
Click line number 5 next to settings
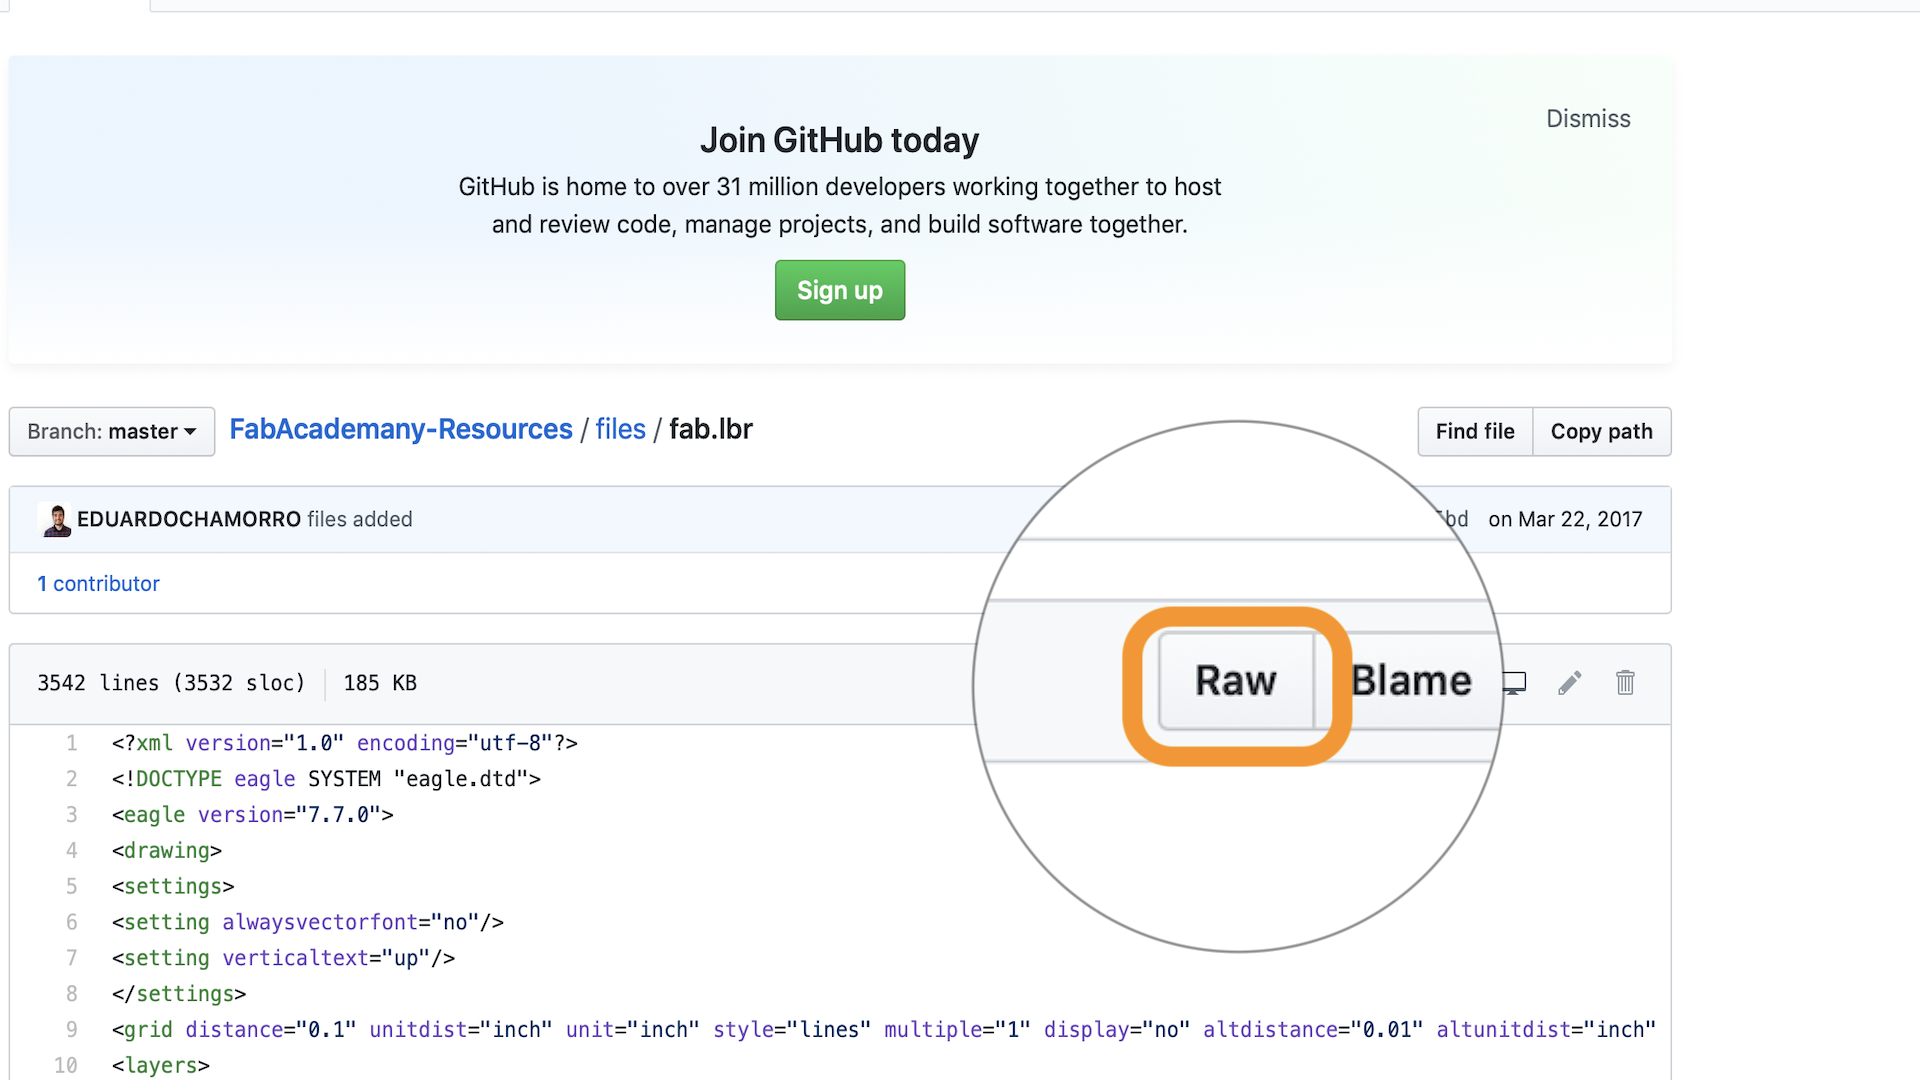[x=71, y=887]
